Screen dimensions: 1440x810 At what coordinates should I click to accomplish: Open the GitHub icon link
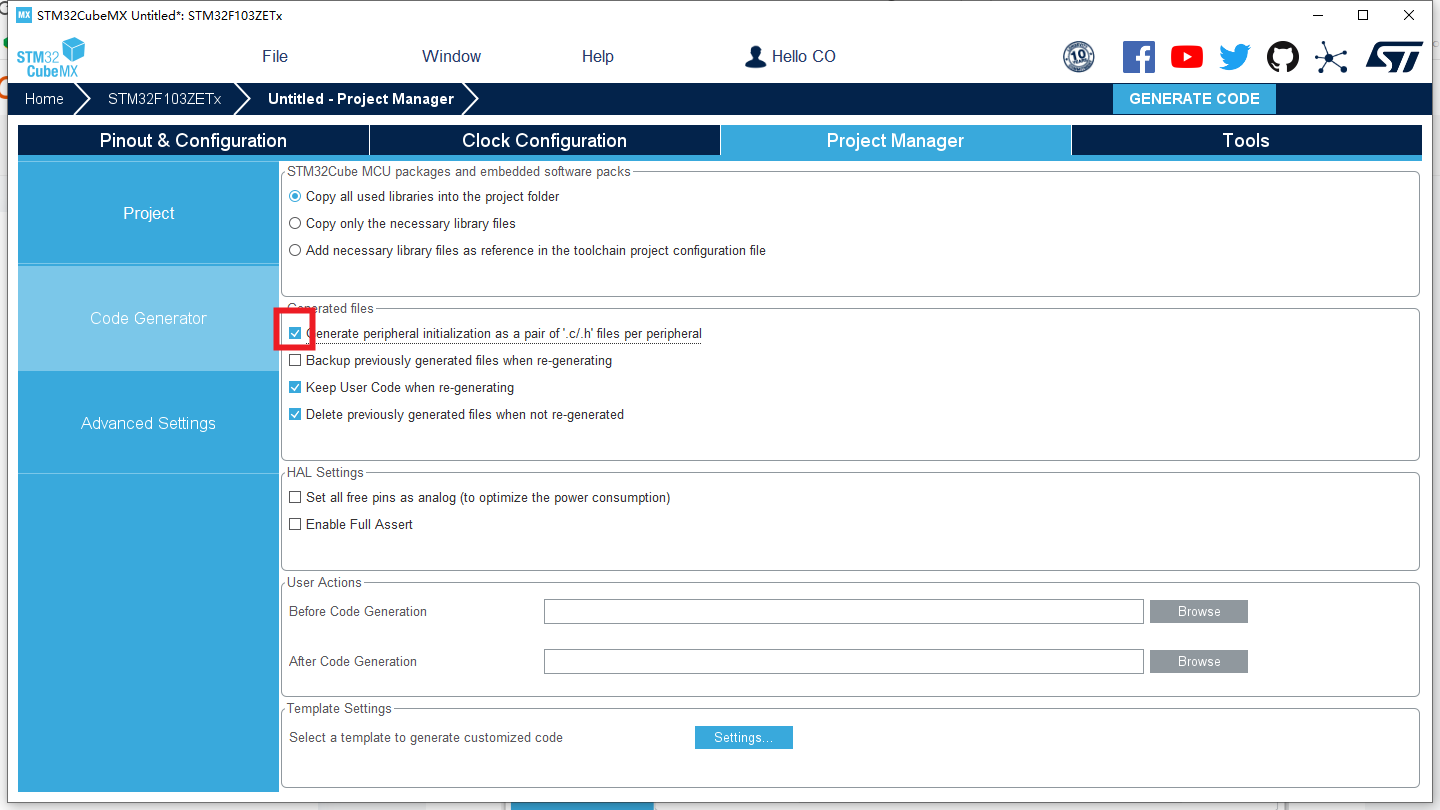1283,57
